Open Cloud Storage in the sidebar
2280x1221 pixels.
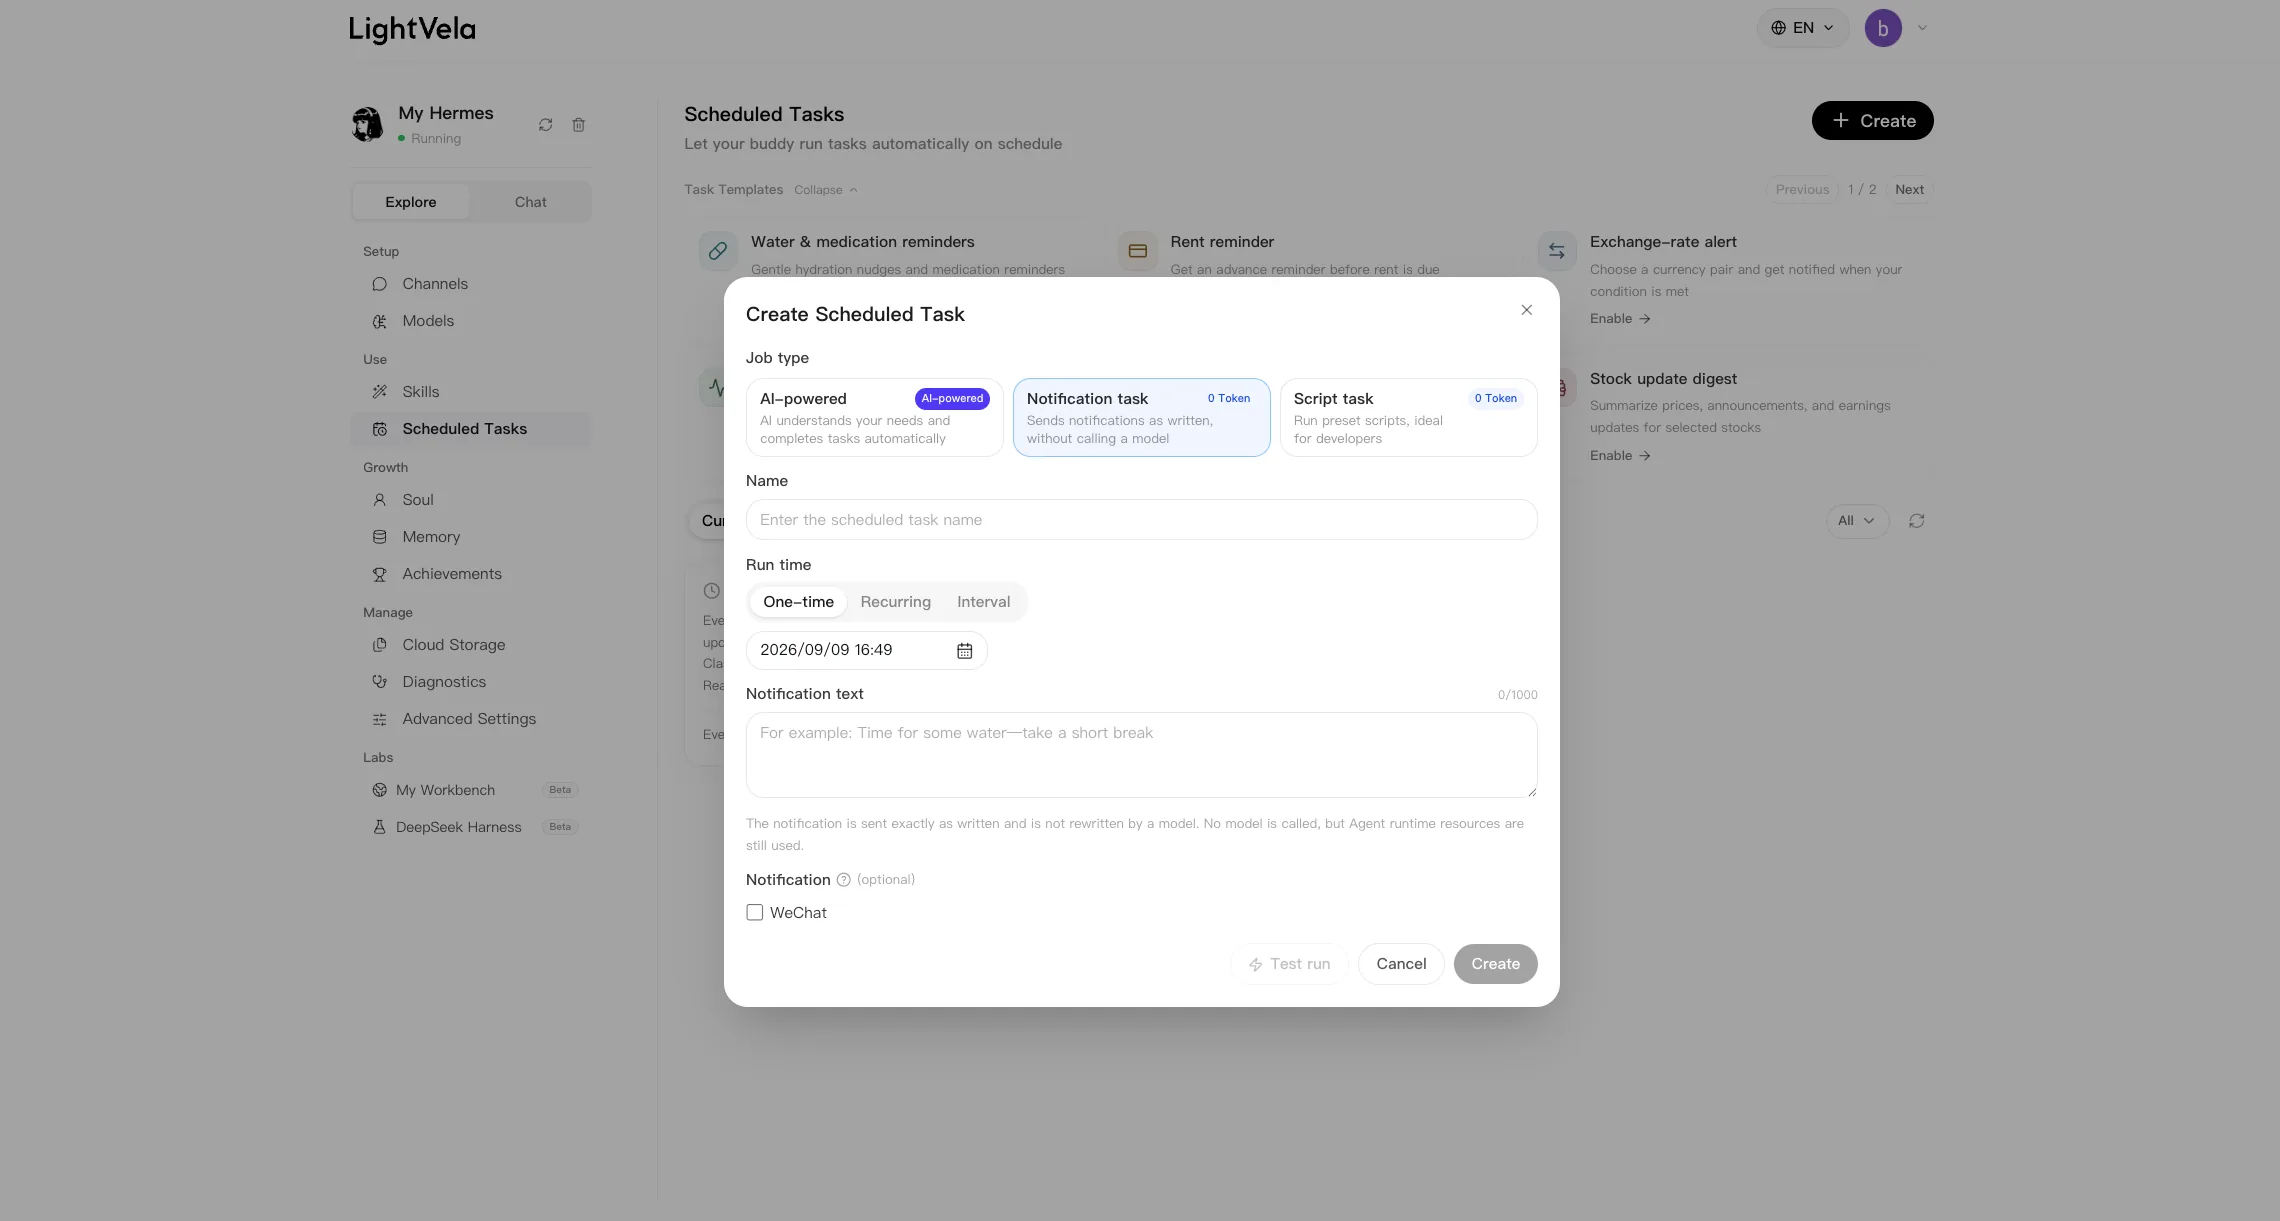[x=471, y=645]
